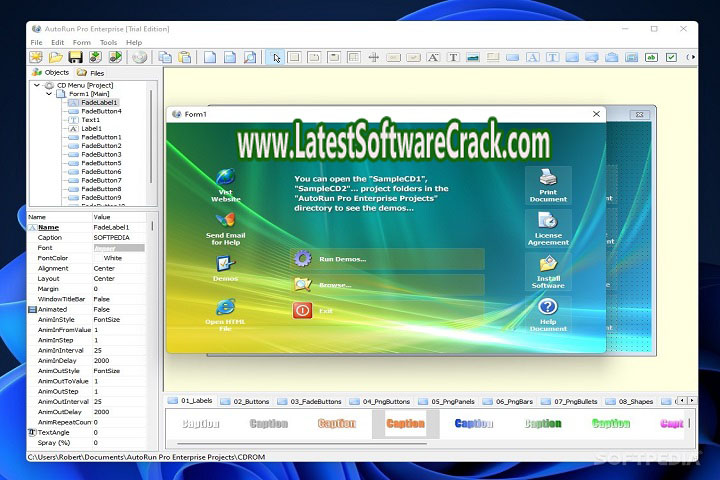The height and width of the screenshot is (480, 720).
Task: Click the Open HTML File icon
Action: click(x=225, y=307)
